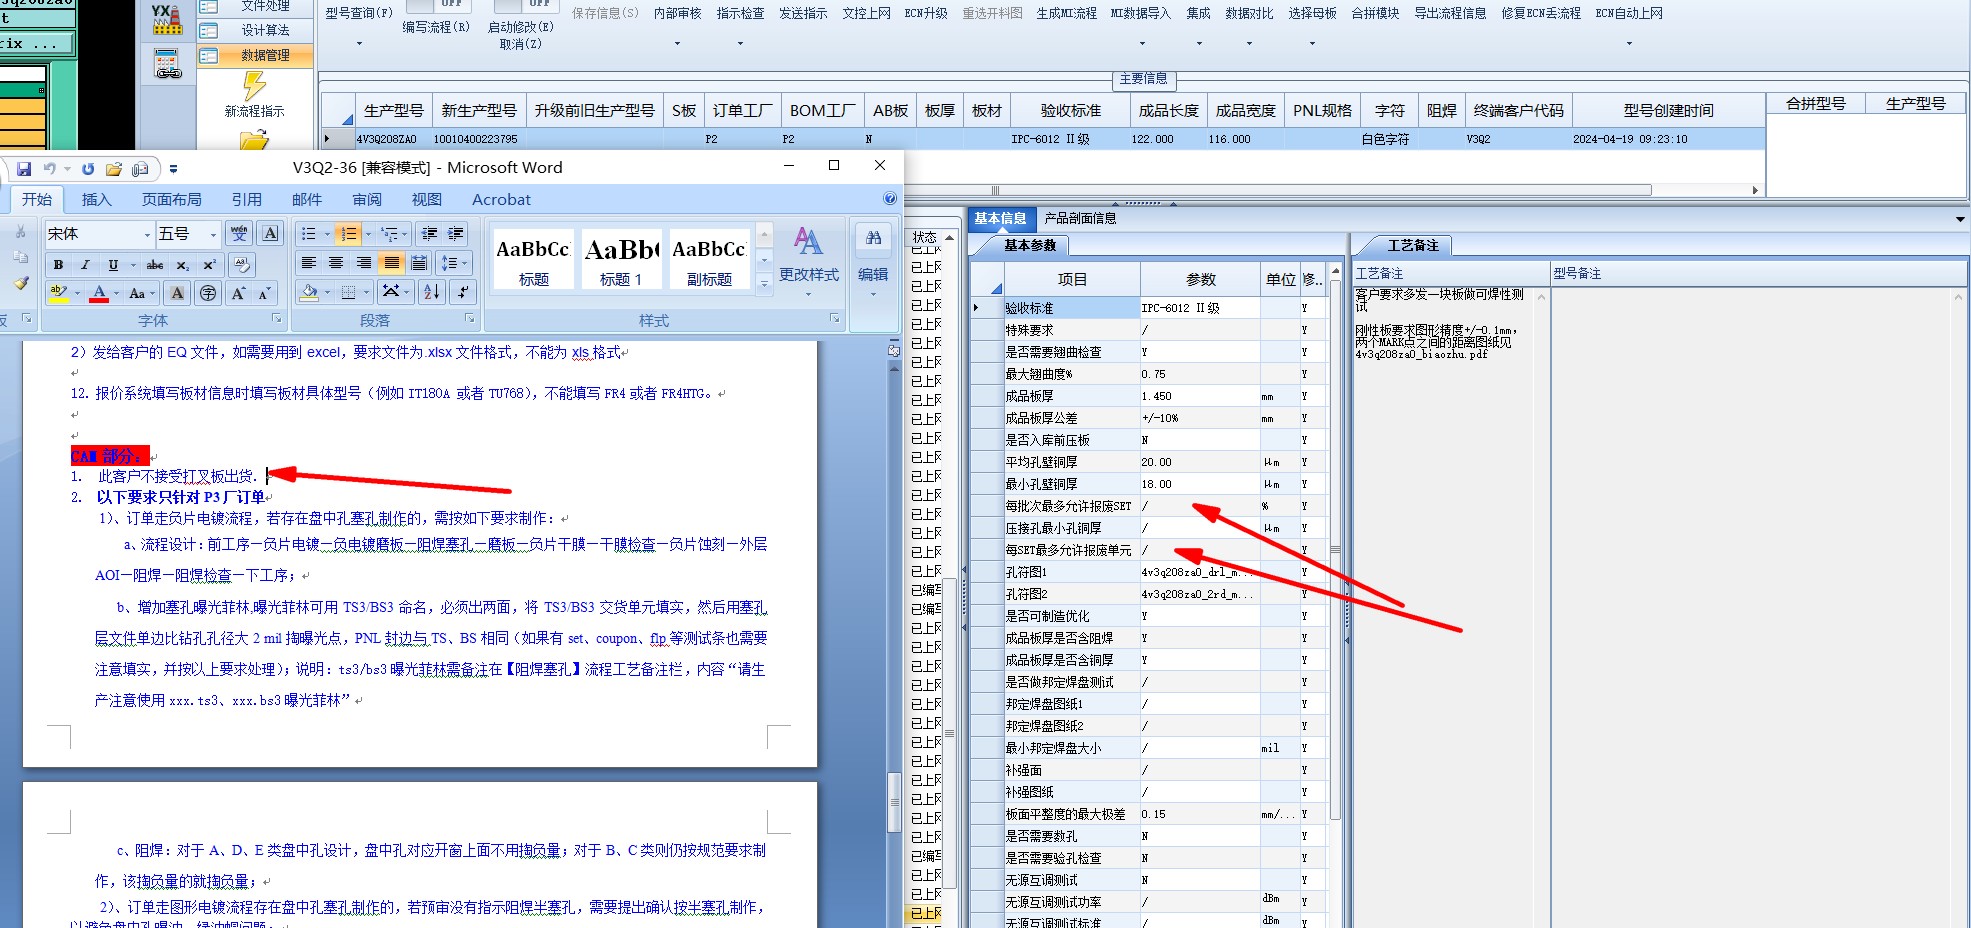Click the show paragraph marks icon
The width and height of the screenshot is (1971, 928).
462,292
